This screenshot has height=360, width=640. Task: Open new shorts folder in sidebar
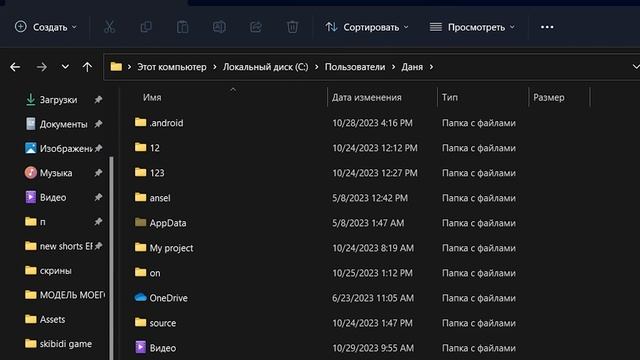point(65,246)
